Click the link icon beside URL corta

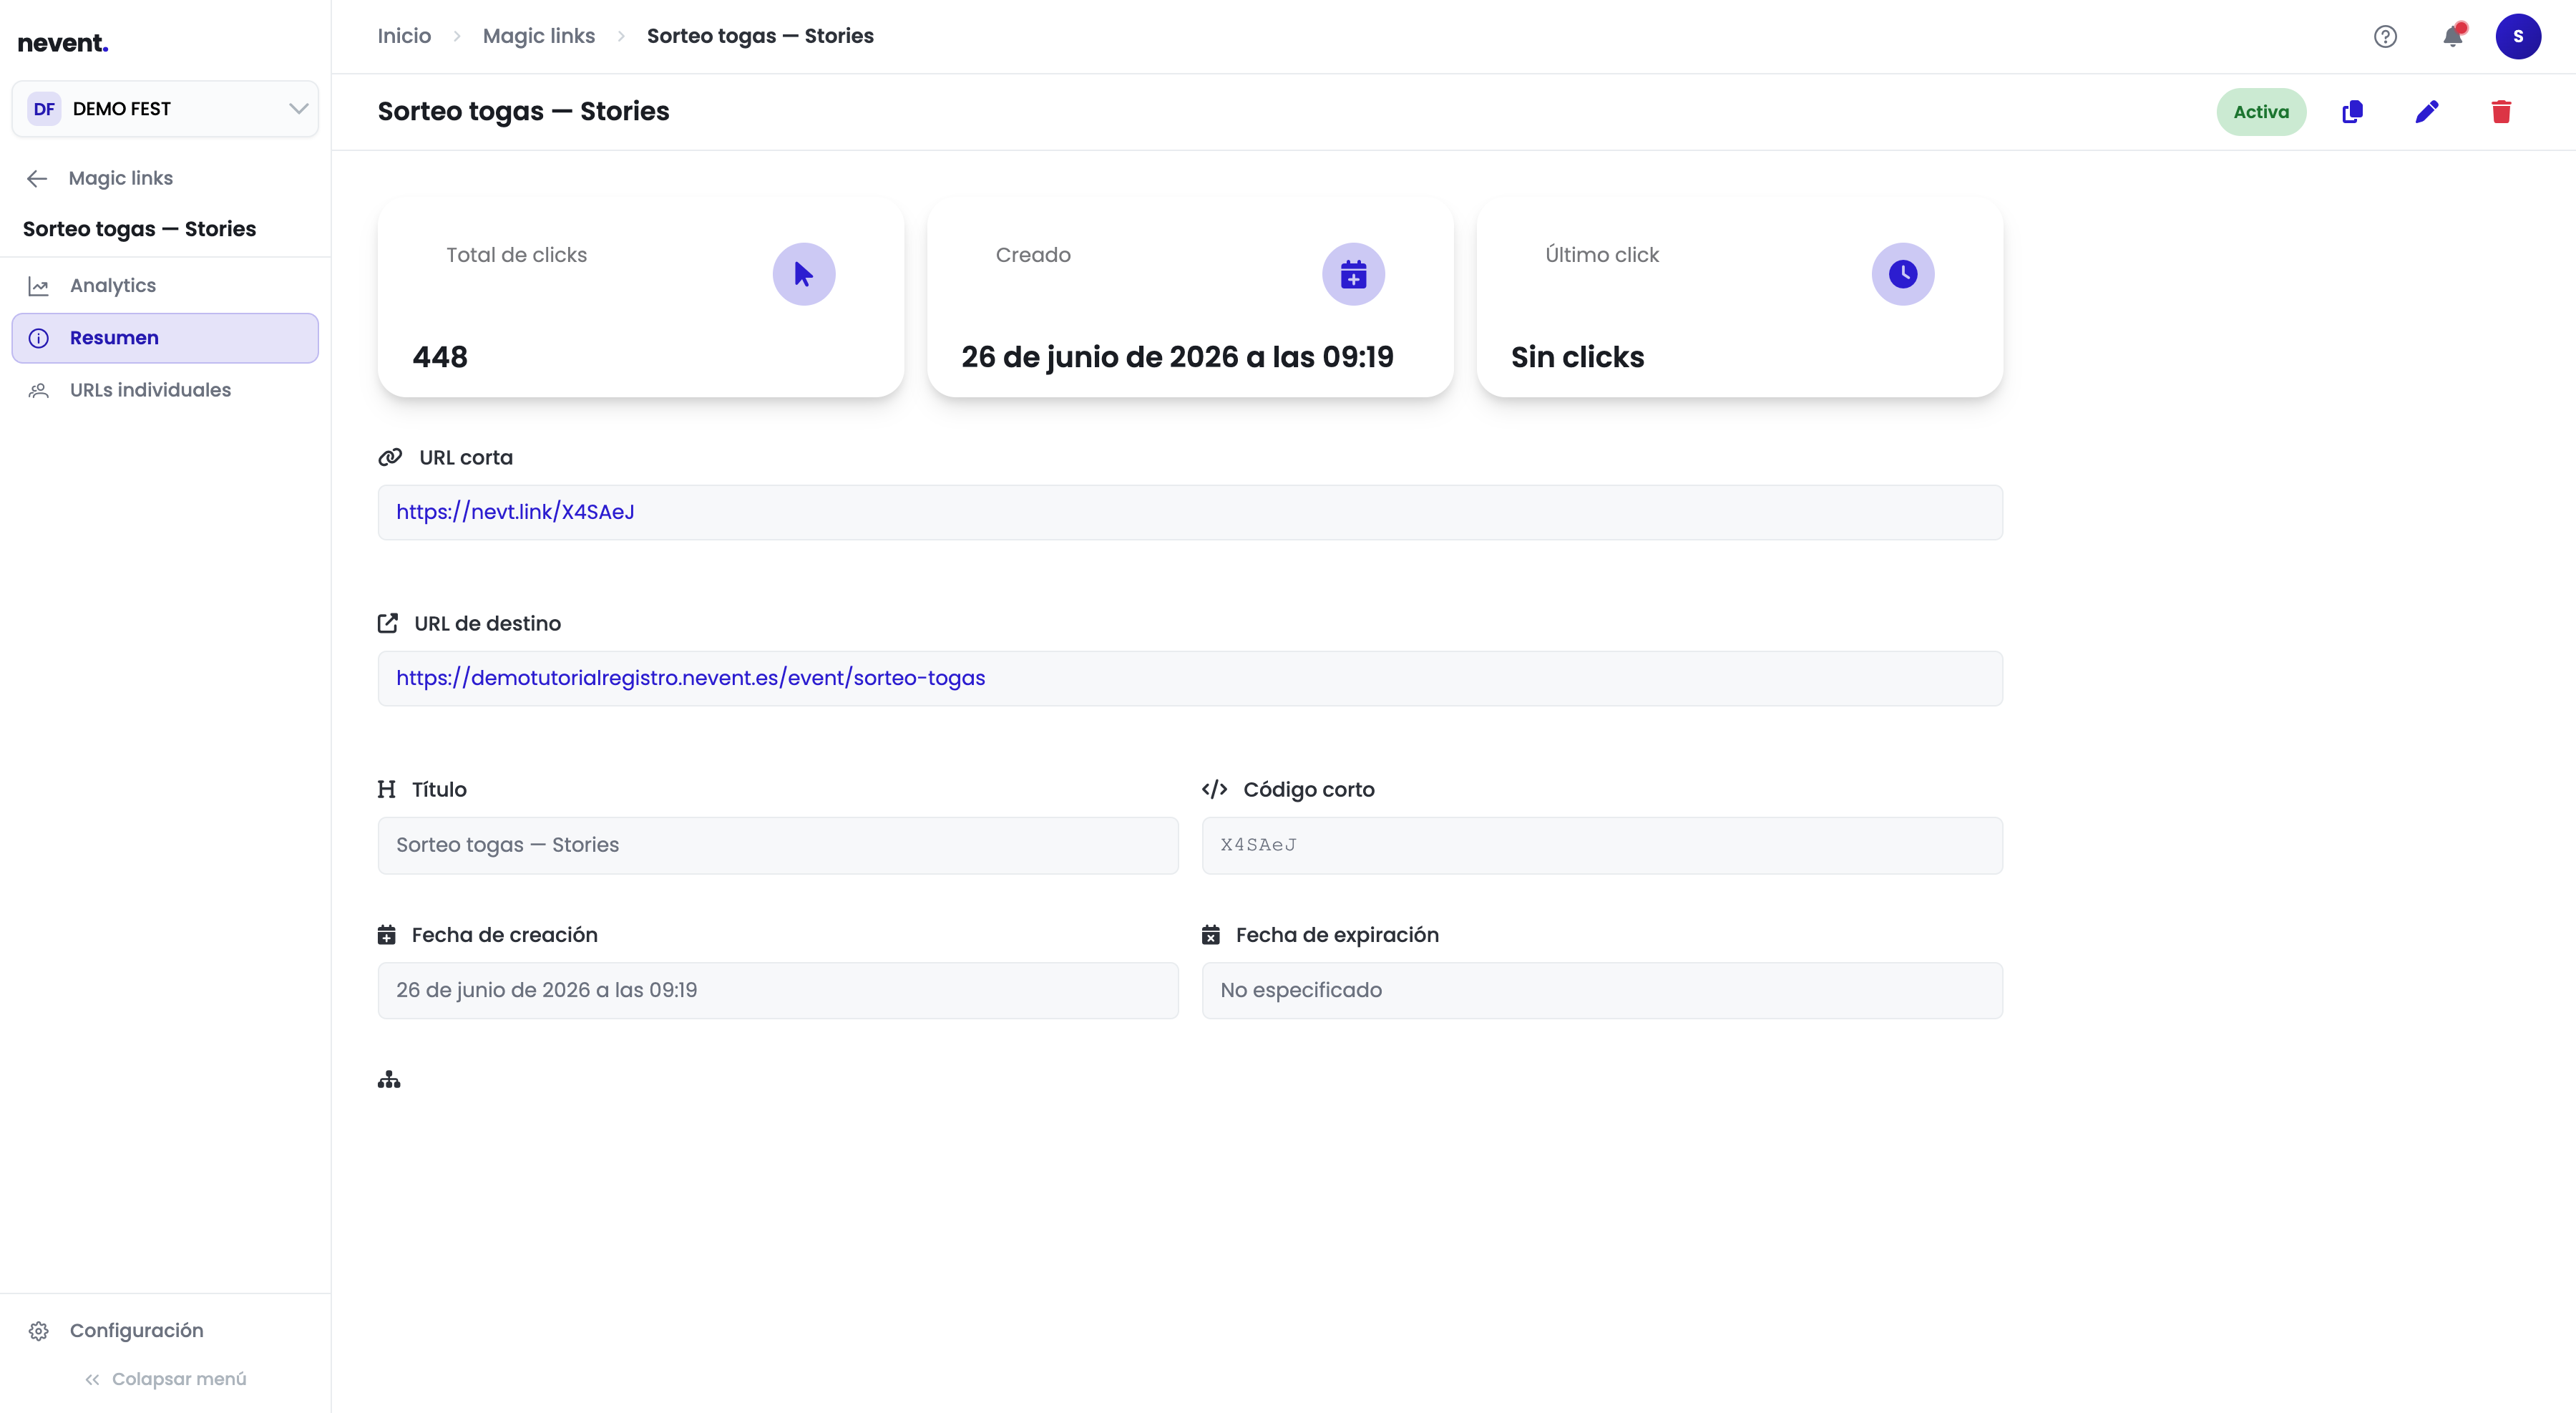[390, 457]
